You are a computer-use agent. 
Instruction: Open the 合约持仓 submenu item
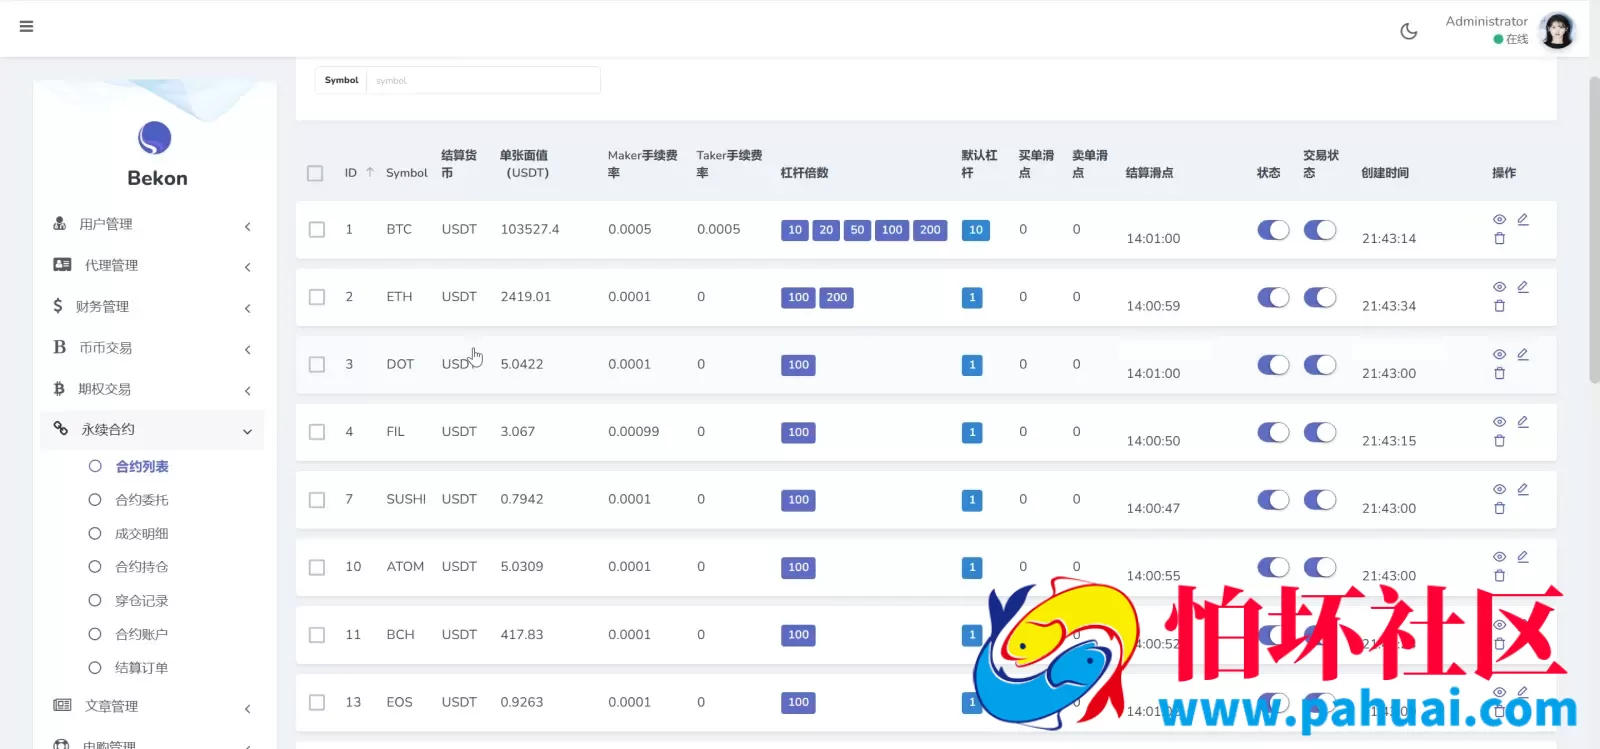(x=142, y=567)
